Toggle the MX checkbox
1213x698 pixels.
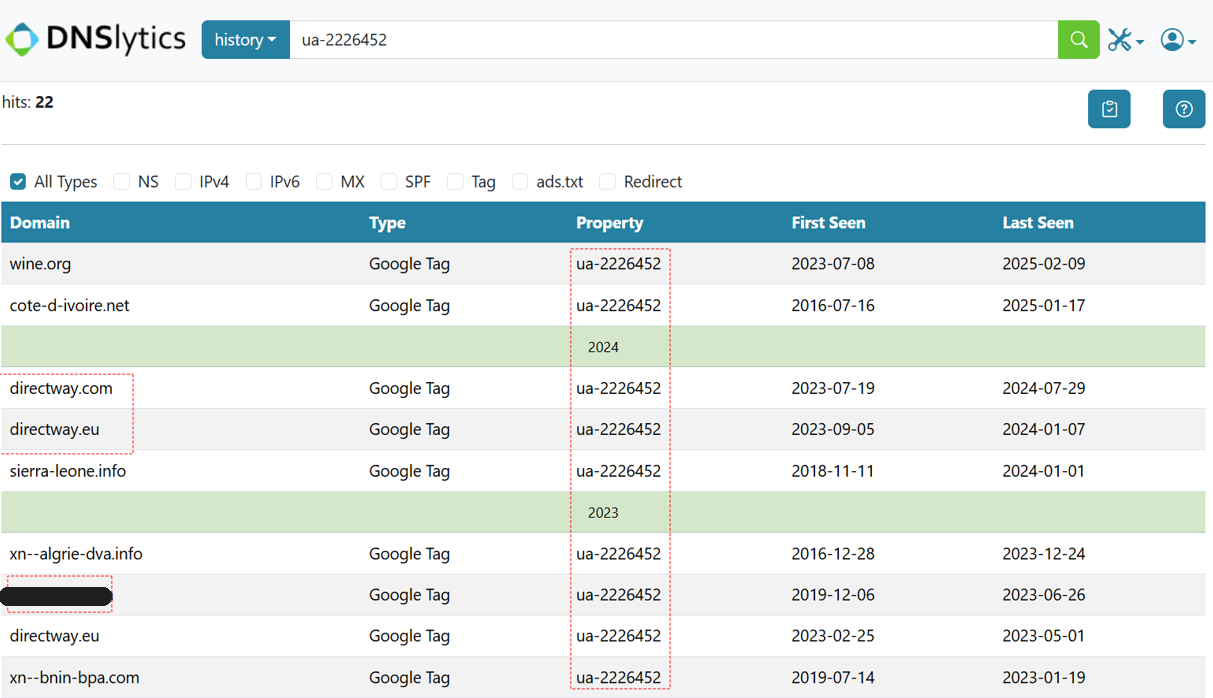pos(324,181)
